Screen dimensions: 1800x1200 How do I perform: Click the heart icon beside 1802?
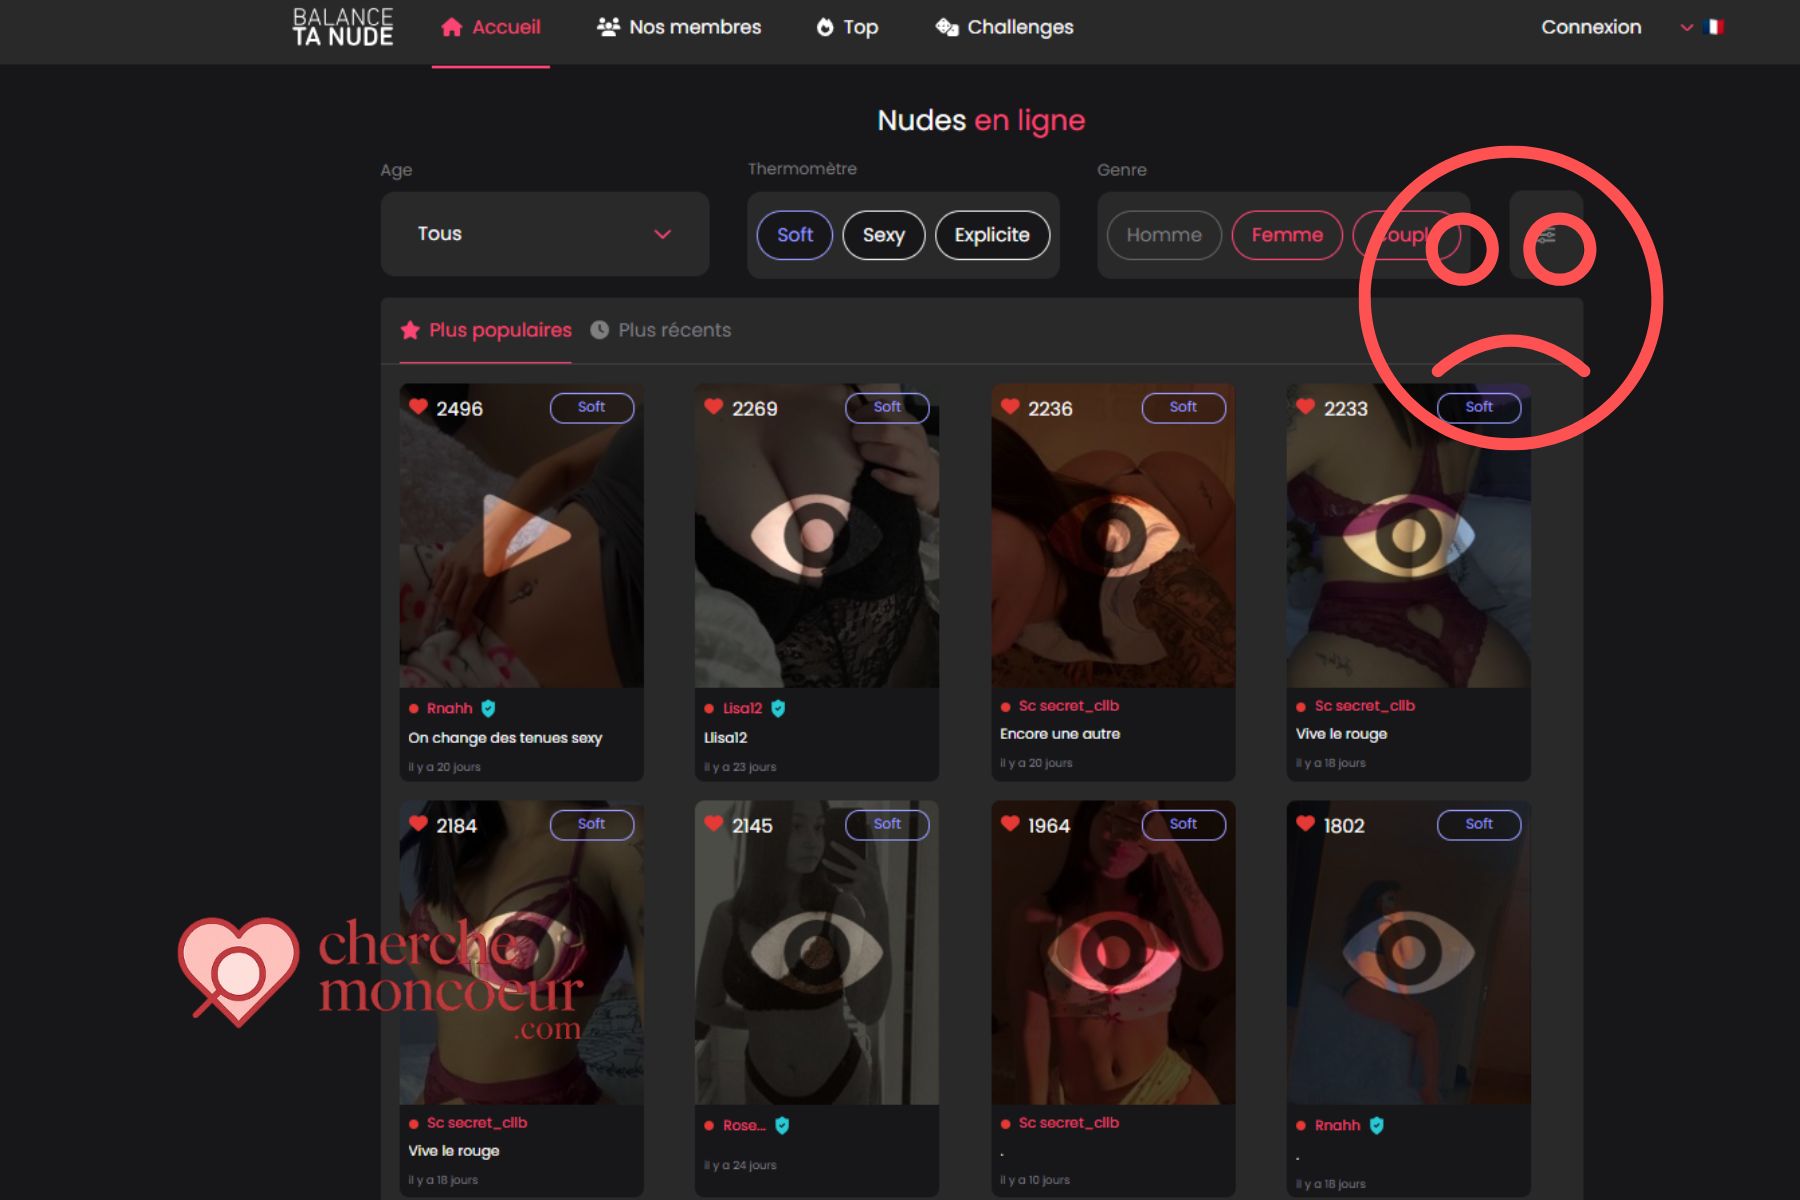1305,824
